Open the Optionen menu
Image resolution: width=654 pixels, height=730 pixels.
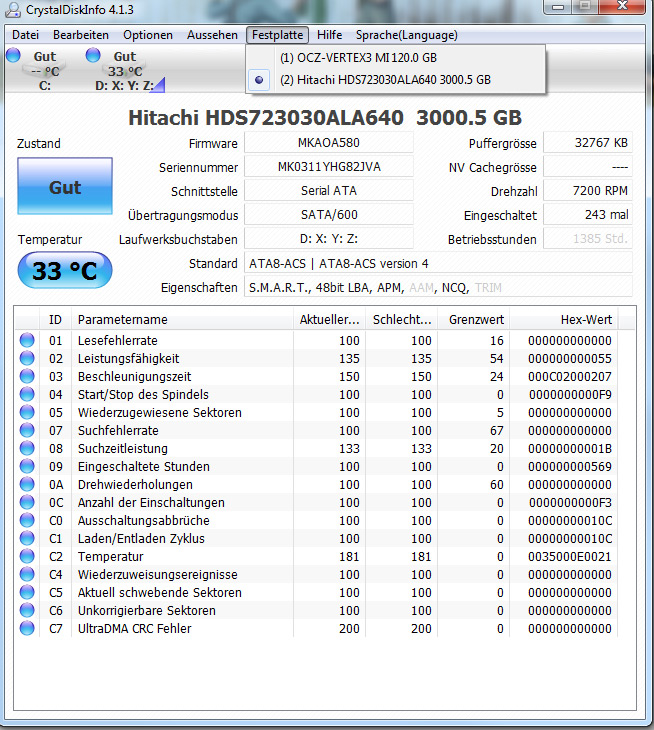(148, 35)
